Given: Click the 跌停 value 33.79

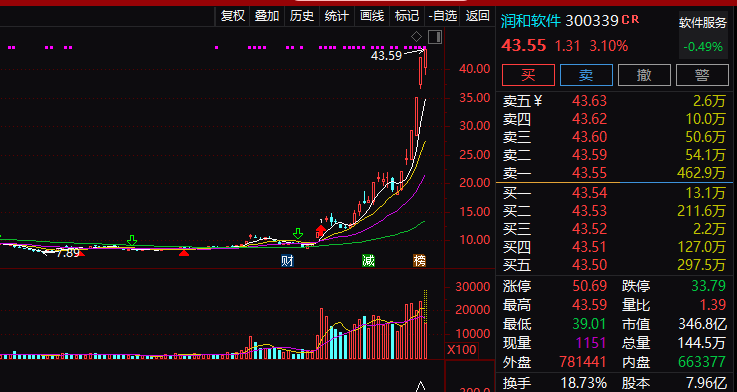Looking at the screenshot, I should (x=709, y=286).
